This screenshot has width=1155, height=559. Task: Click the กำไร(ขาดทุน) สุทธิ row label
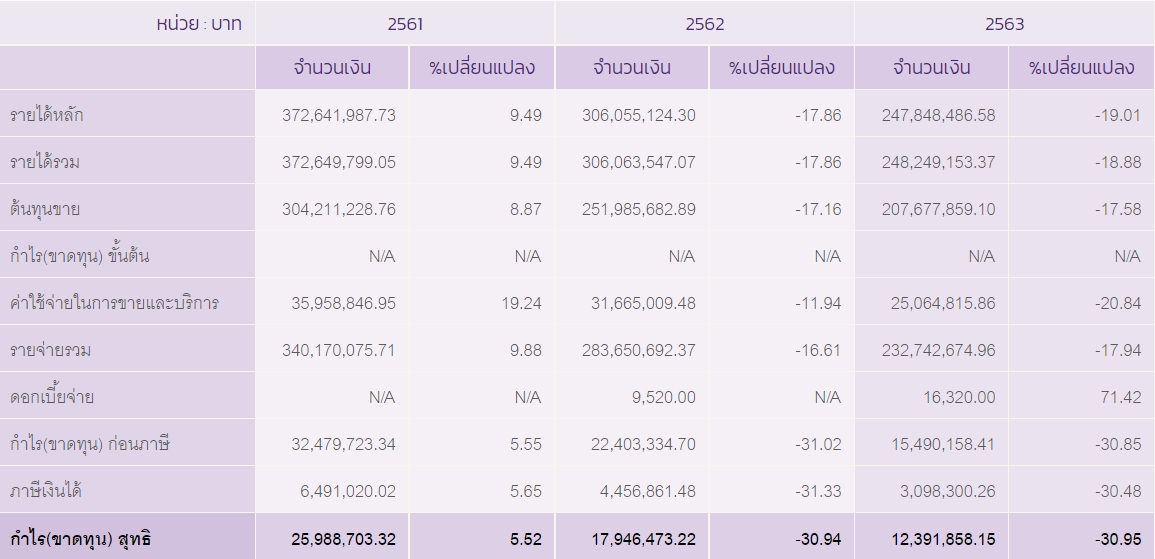pos(80,538)
